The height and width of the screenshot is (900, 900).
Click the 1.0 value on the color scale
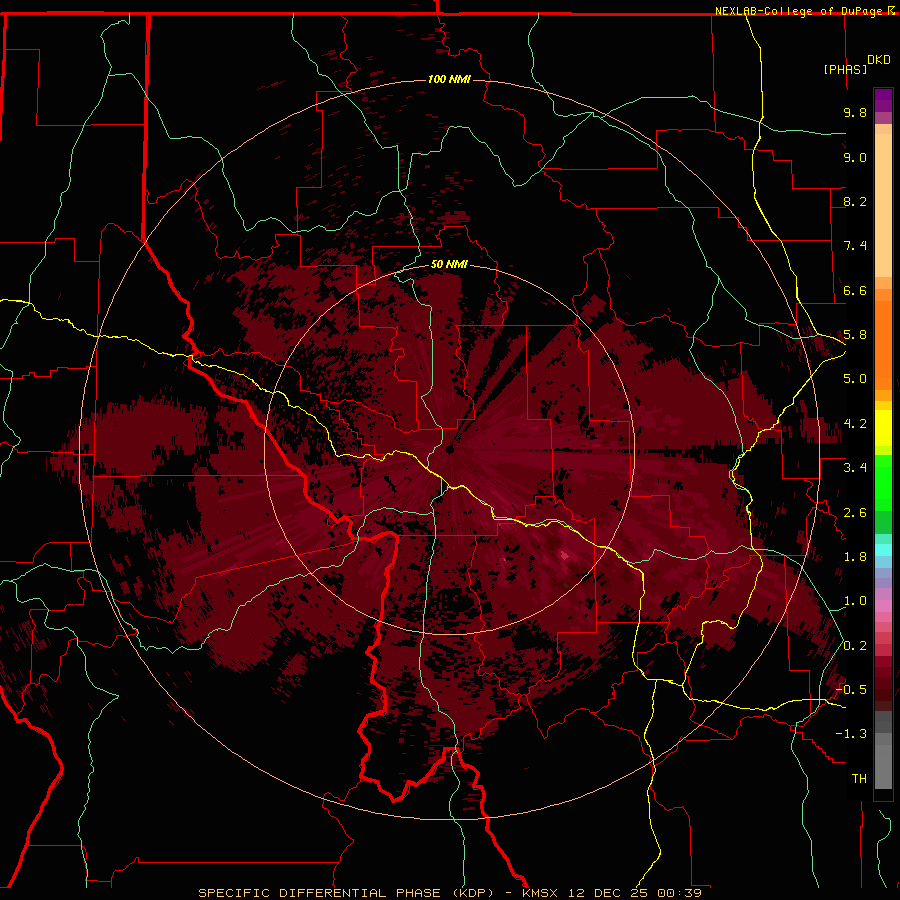click(855, 601)
